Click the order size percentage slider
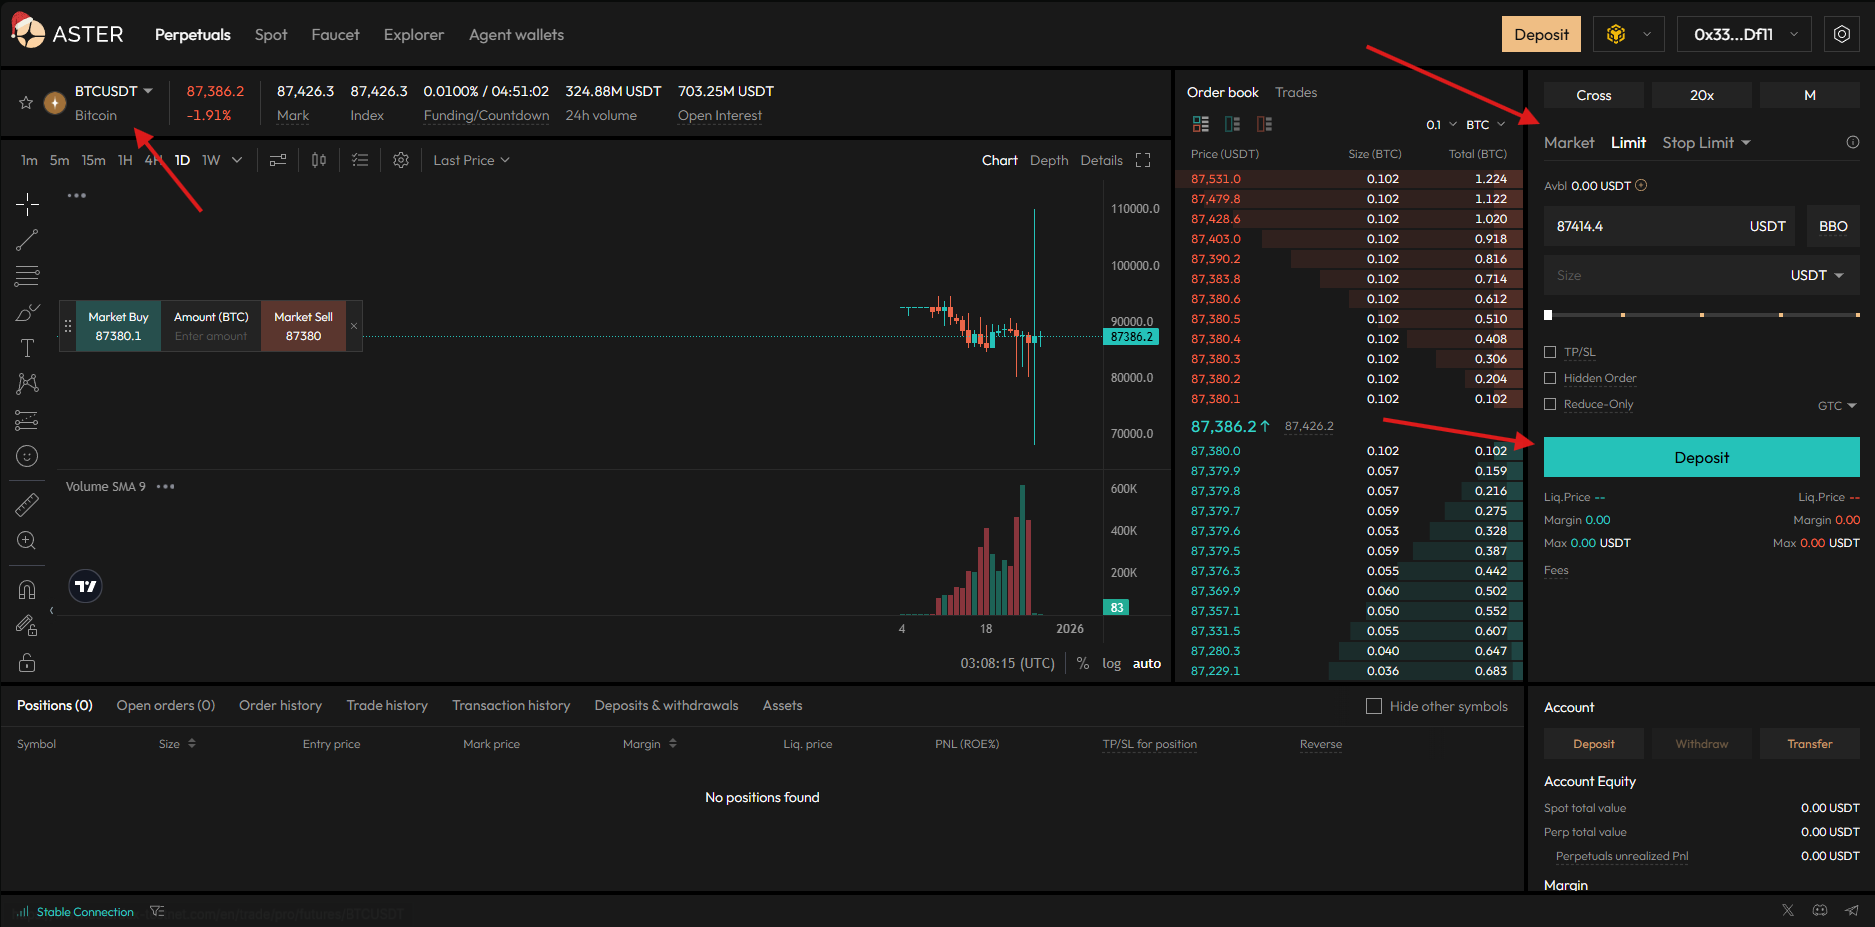Viewport: 1875px width, 927px height. 1701,315
